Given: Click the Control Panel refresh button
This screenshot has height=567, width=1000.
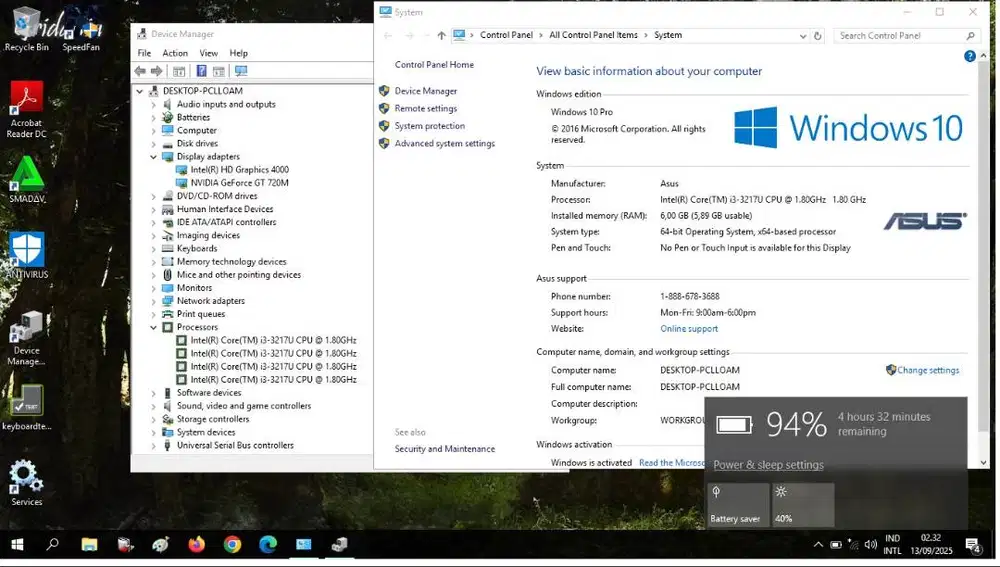Looking at the screenshot, I should click(818, 36).
